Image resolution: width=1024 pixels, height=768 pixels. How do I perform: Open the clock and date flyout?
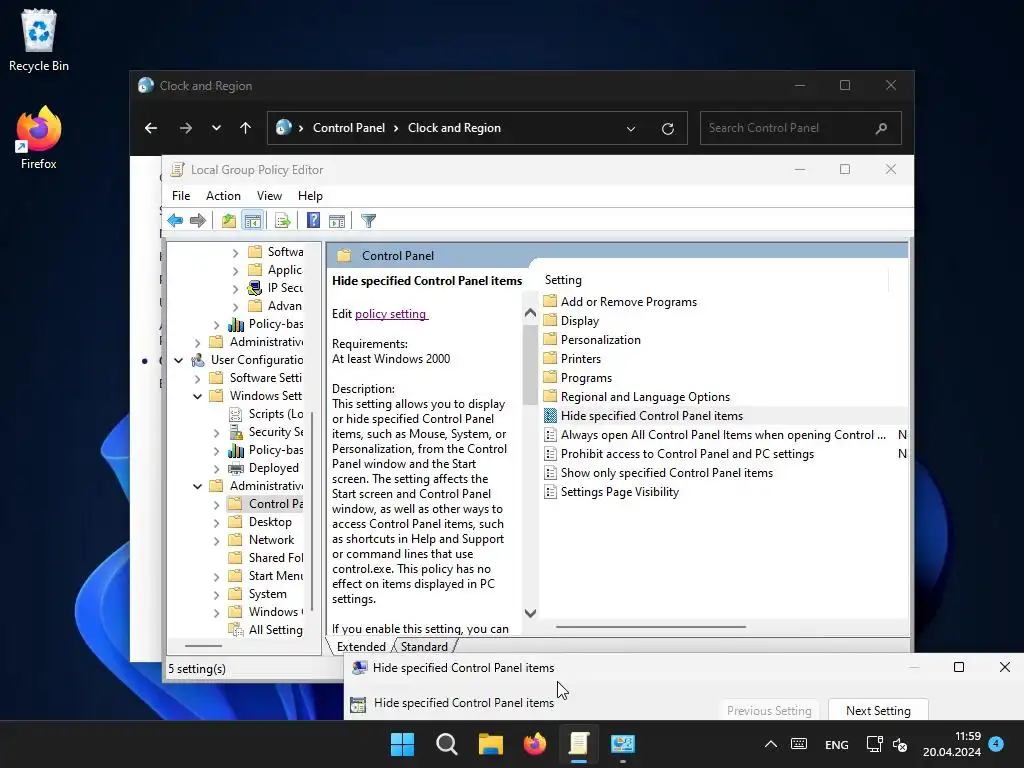coord(952,744)
